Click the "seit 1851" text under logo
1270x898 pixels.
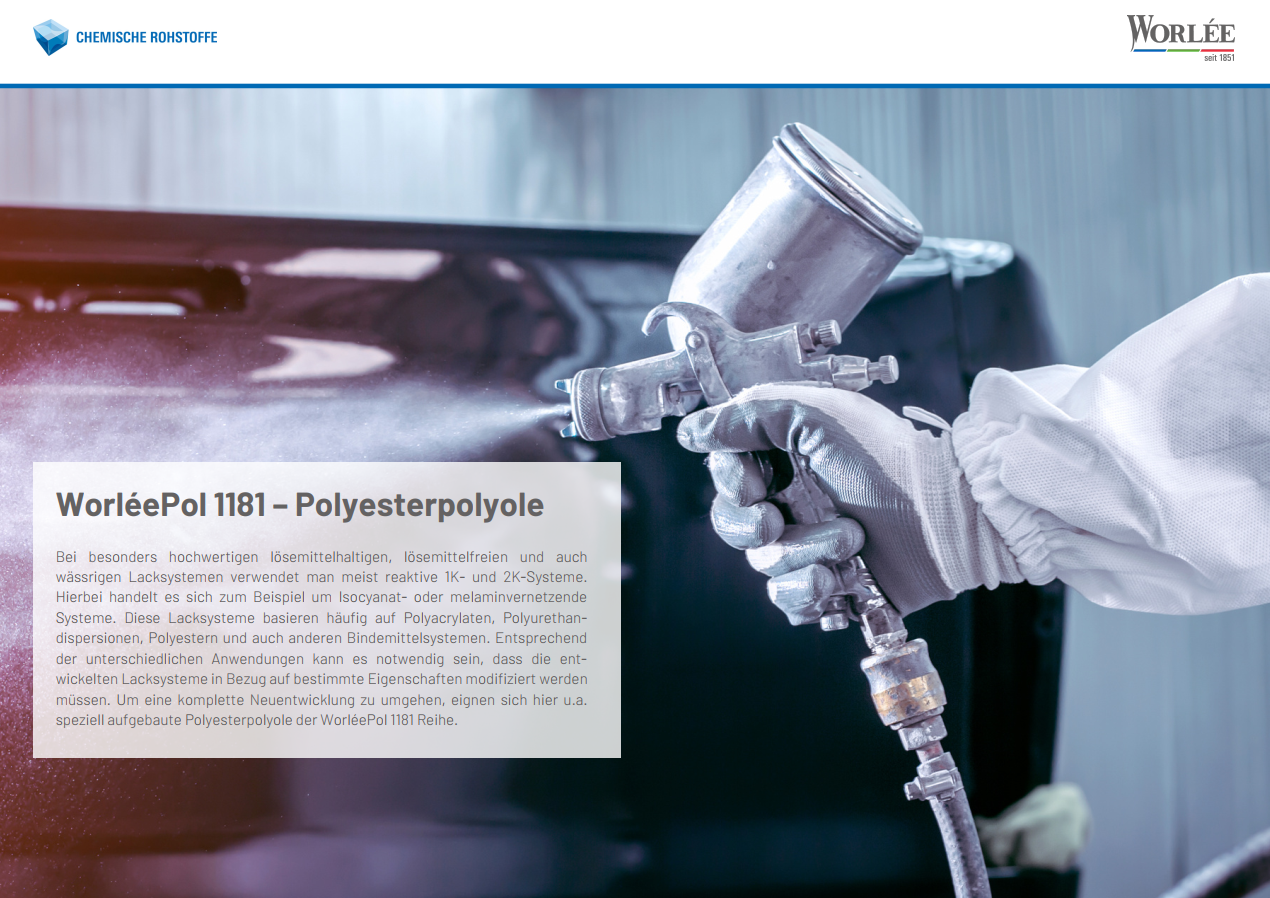point(1219,58)
